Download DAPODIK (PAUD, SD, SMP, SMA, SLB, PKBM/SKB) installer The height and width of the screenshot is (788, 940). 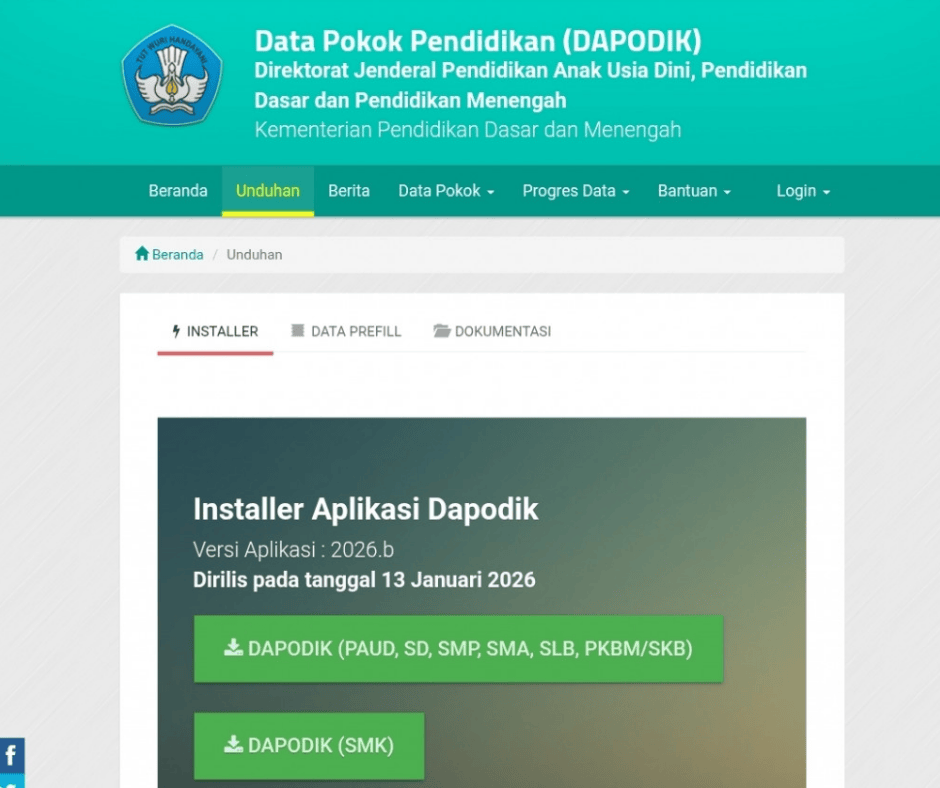pos(458,648)
